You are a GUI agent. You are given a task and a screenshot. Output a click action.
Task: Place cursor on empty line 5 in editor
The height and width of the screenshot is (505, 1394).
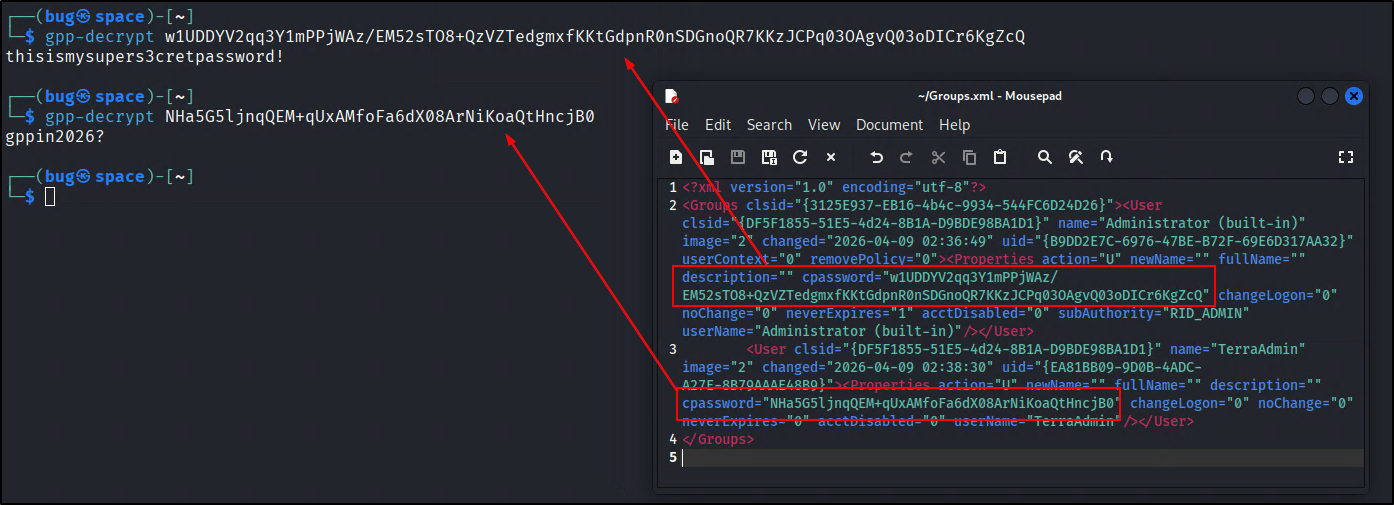click(900, 457)
